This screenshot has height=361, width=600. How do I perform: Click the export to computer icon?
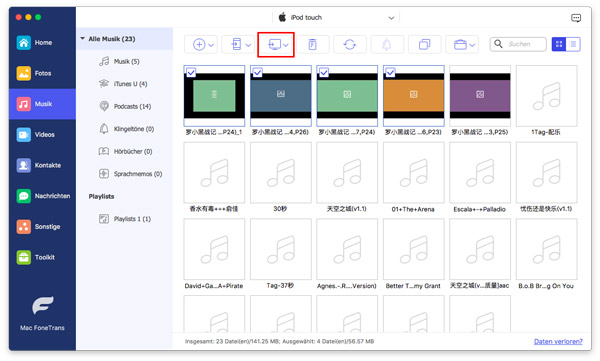tap(274, 44)
